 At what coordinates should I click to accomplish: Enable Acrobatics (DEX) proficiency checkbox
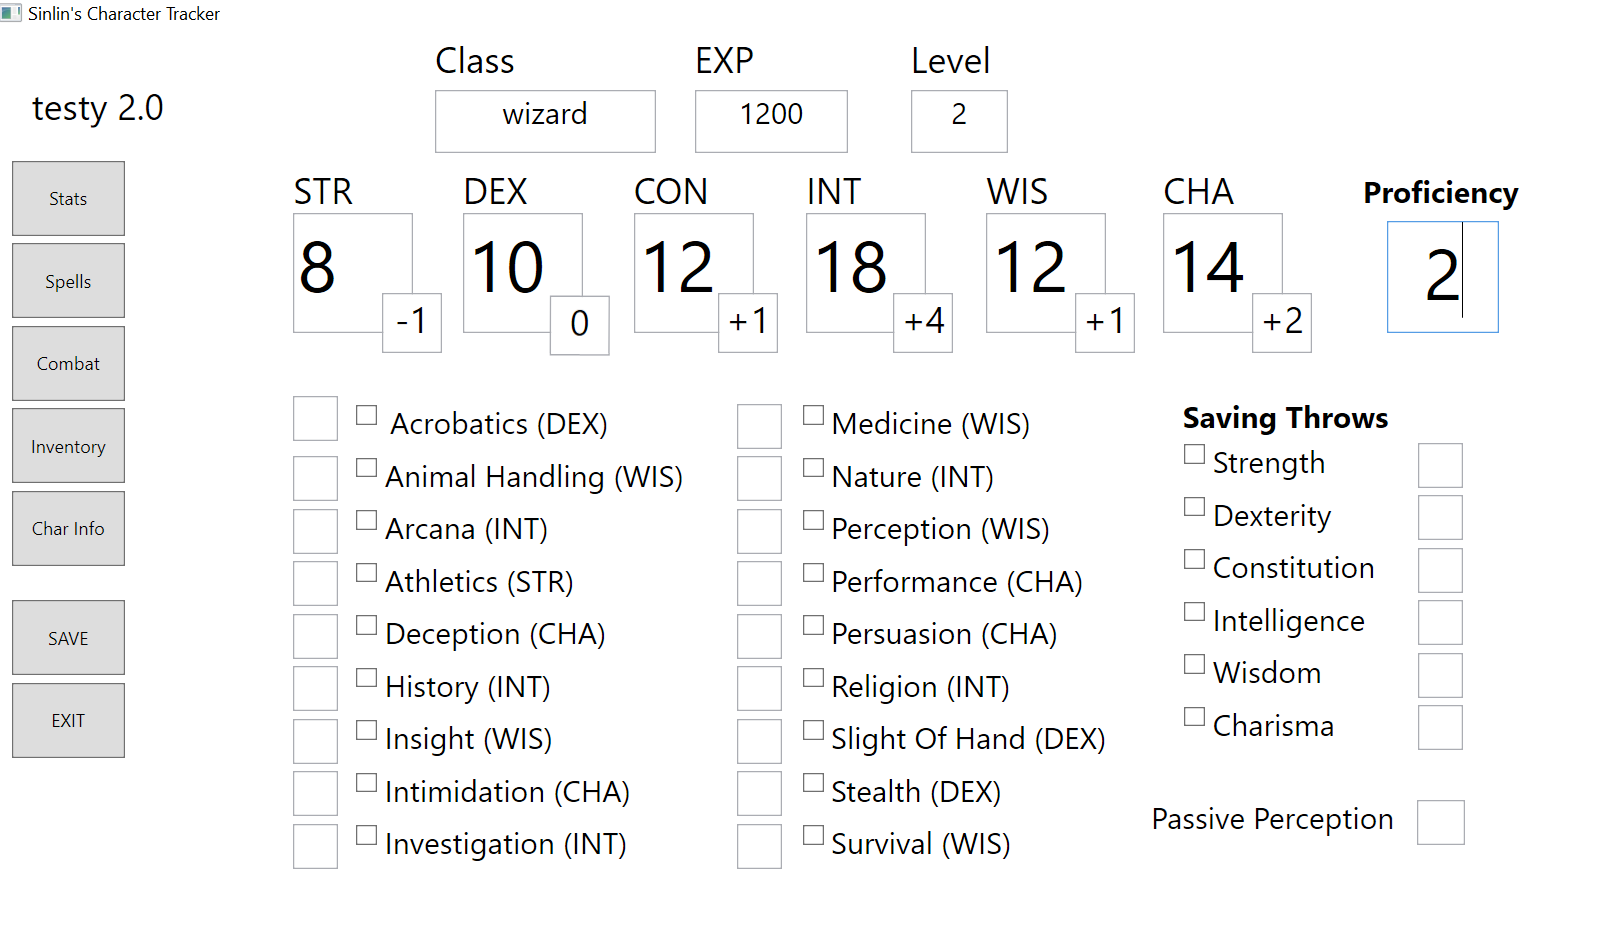tap(367, 415)
